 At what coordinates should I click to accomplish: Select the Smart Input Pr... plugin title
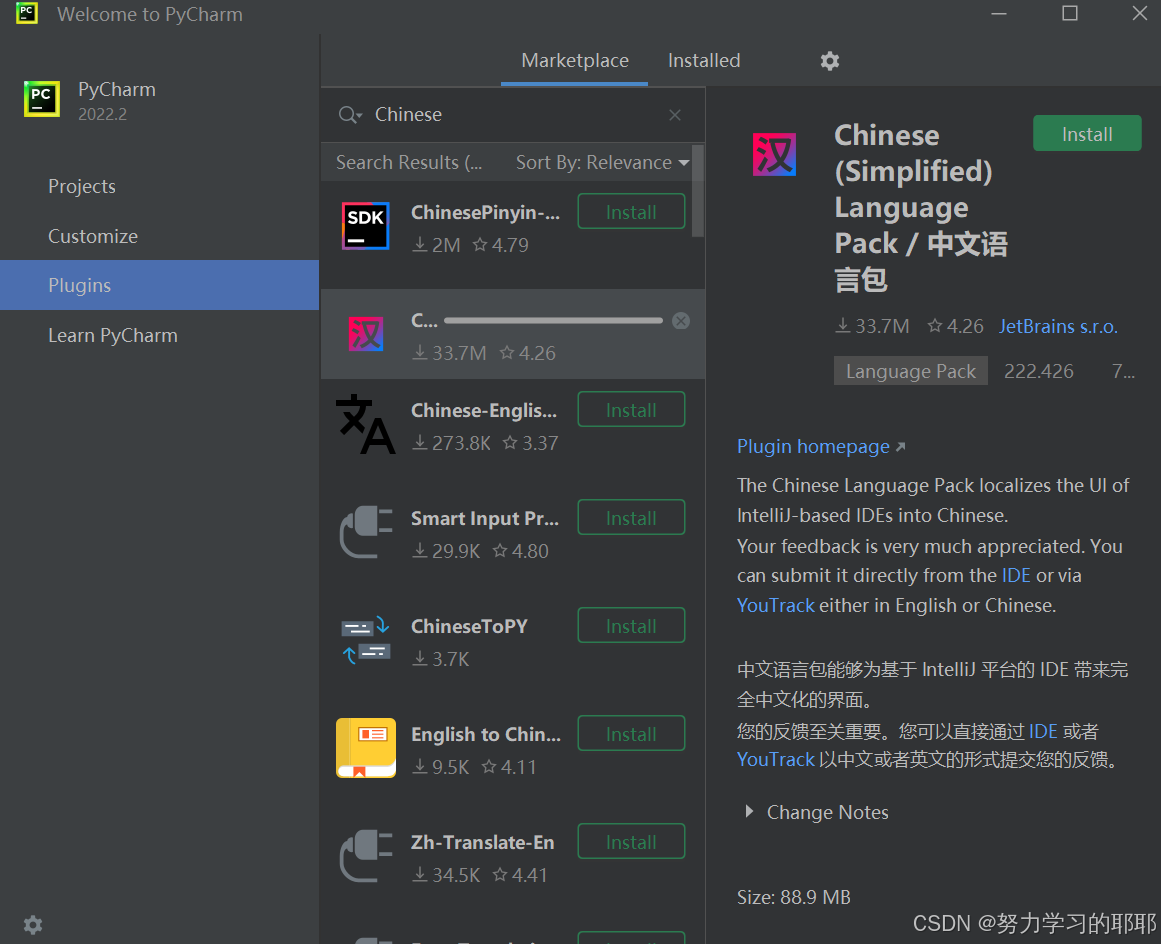tap(485, 518)
